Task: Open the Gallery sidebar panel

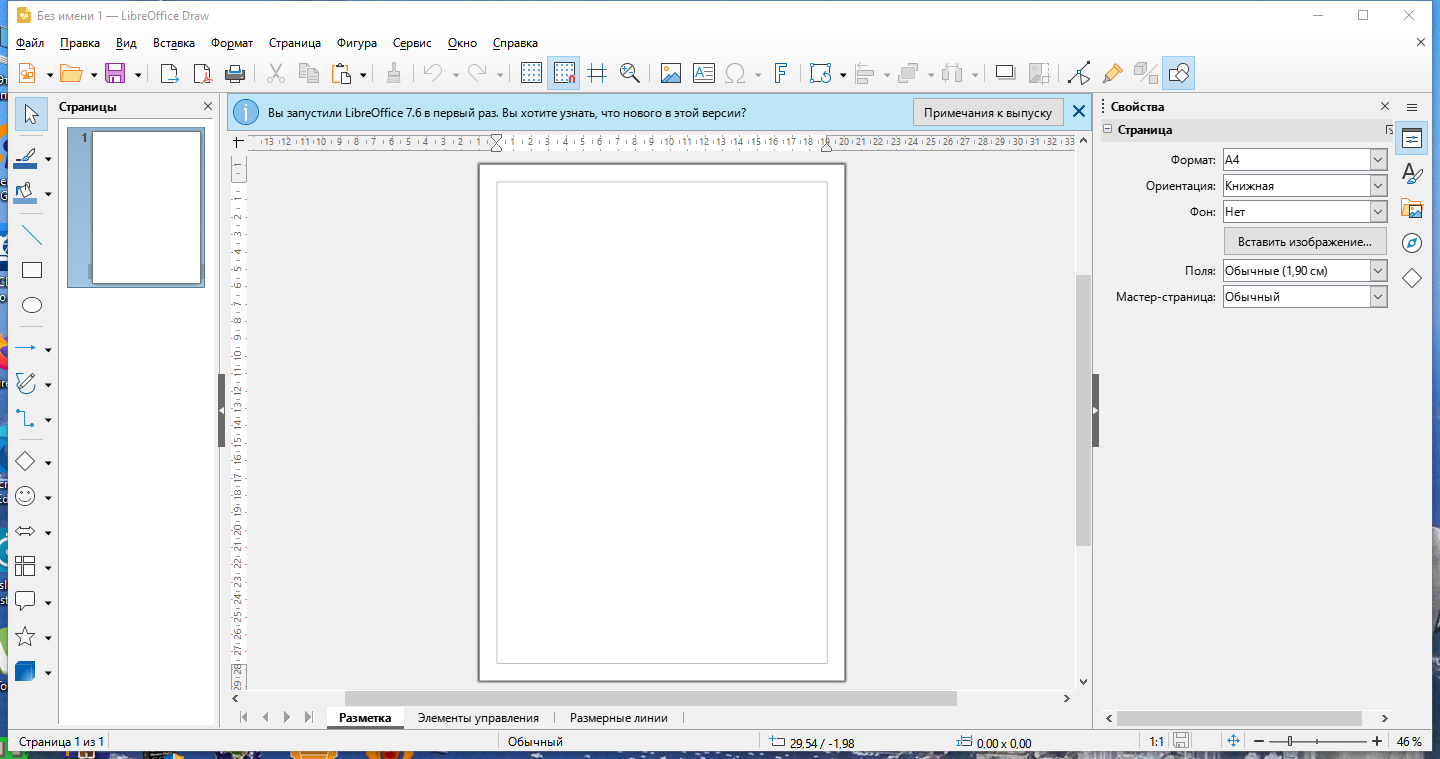Action: pos(1412,208)
